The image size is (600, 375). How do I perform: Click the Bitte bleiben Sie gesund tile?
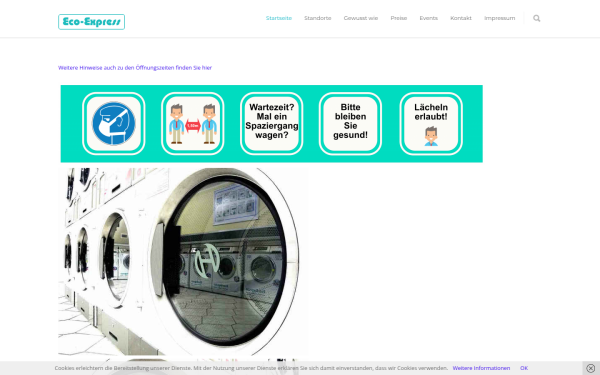[350, 124]
